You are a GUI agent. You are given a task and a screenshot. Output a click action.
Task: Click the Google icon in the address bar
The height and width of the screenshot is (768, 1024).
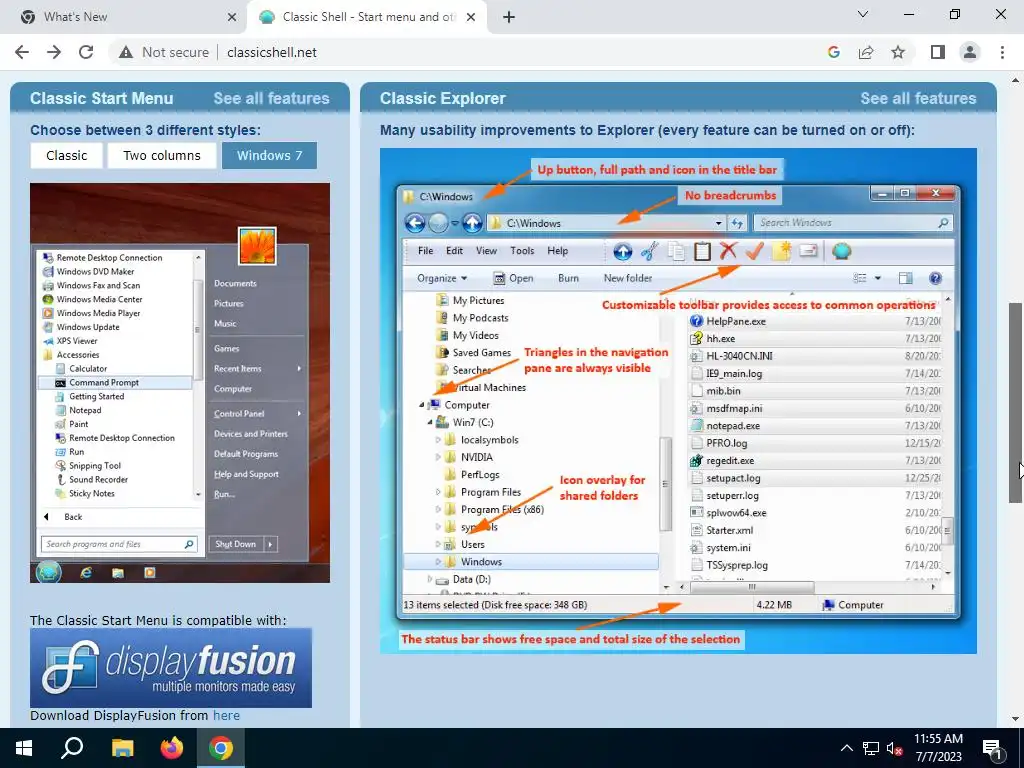[x=833, y=52]
